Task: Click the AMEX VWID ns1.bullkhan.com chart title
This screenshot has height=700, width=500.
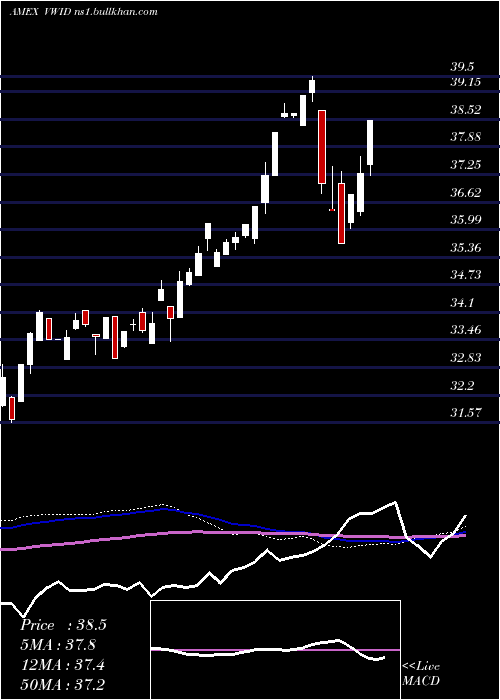Action: coord(84,12)
